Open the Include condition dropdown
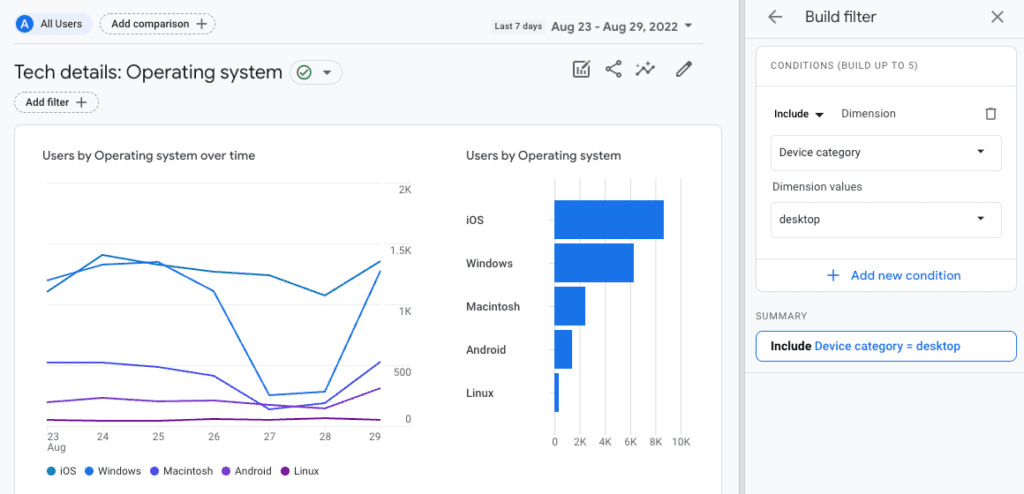This screenshot has width=1024, height=494. pos(799,114)
